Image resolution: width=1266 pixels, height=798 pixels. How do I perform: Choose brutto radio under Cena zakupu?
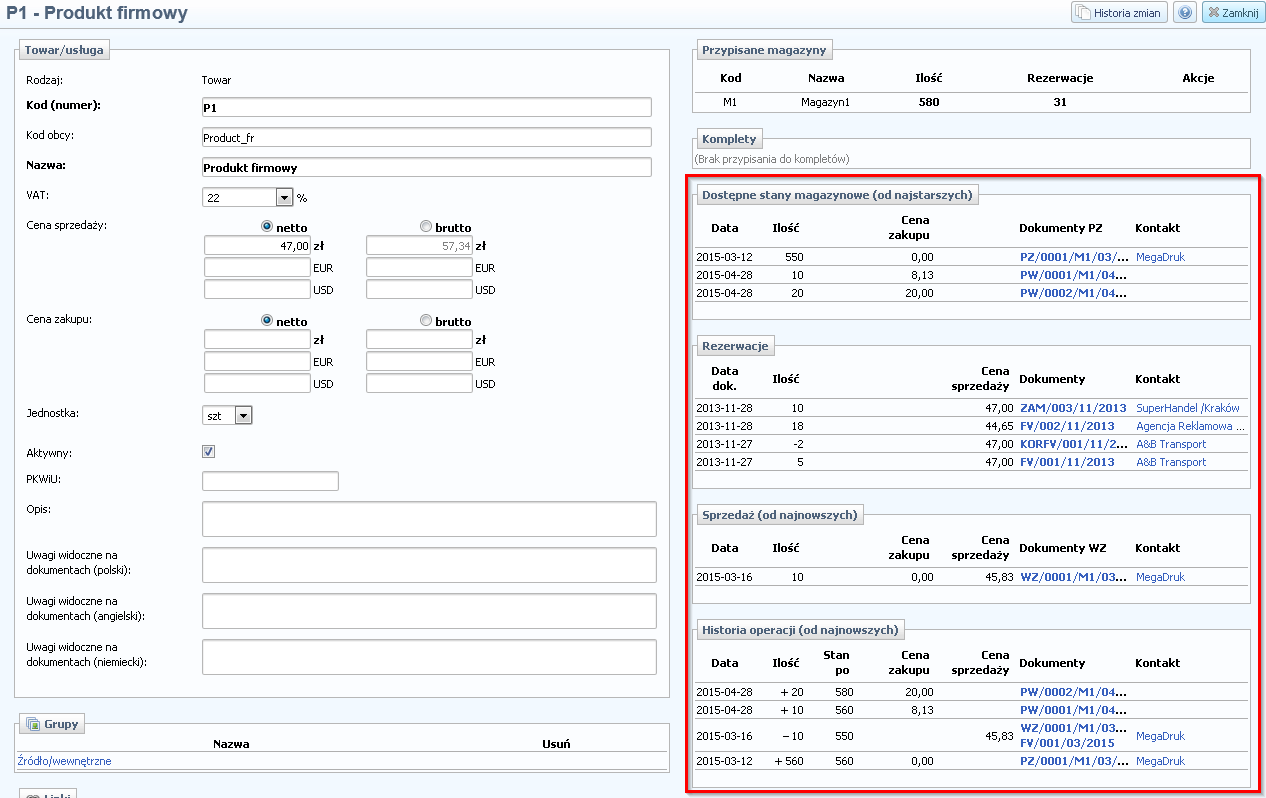pyautogui.click(x=427, y=321)
